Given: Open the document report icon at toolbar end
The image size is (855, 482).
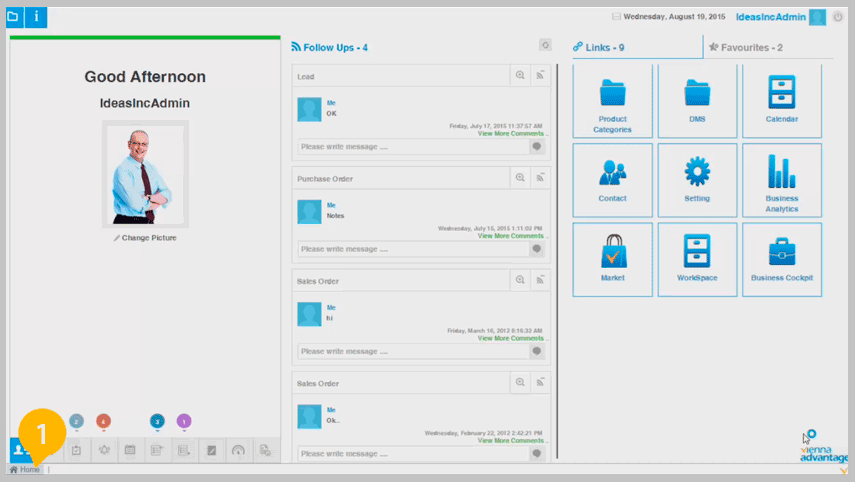Looking at the screenshot, I should pyautogui.click(x=265, y=450).
